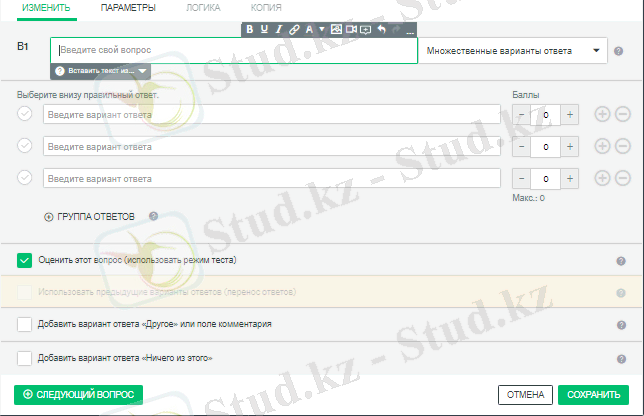Select the second answer's score value field
Image resolution: width=644 pixels, height=416 pixels.
pyautogui.click(x=545, y=147)
